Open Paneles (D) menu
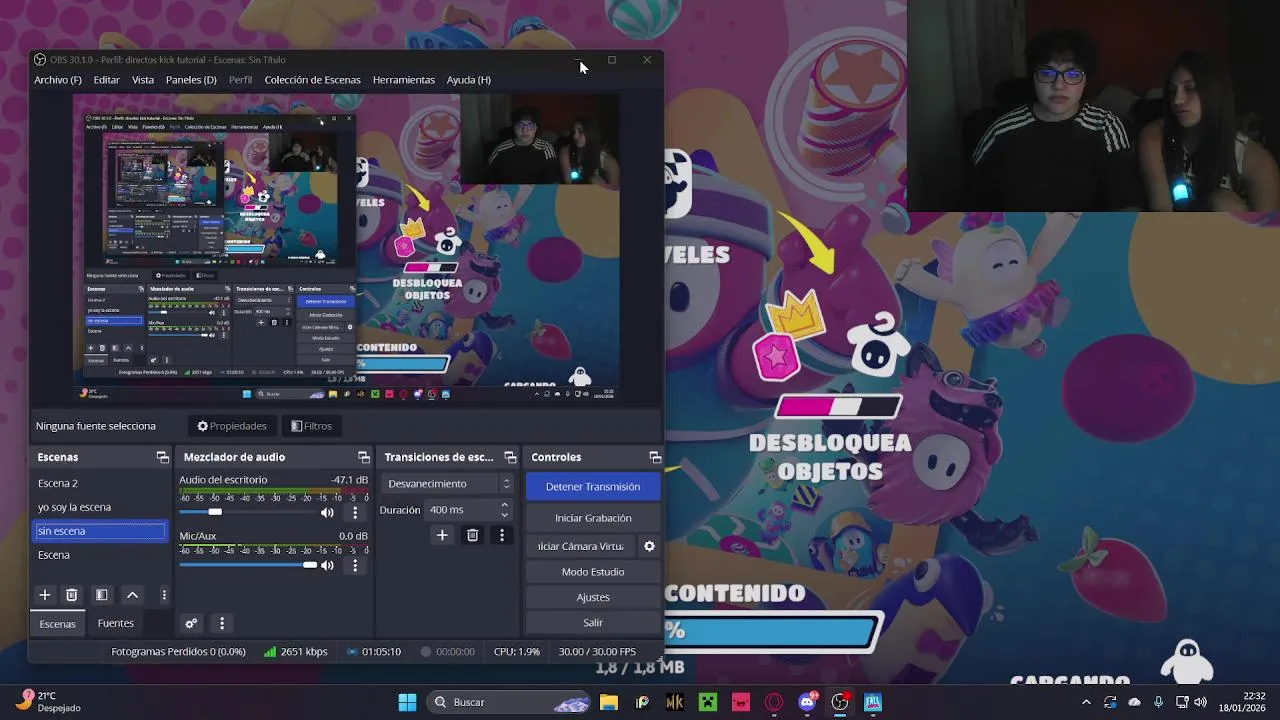The image size is (1280, 720). tap(191, 80)
